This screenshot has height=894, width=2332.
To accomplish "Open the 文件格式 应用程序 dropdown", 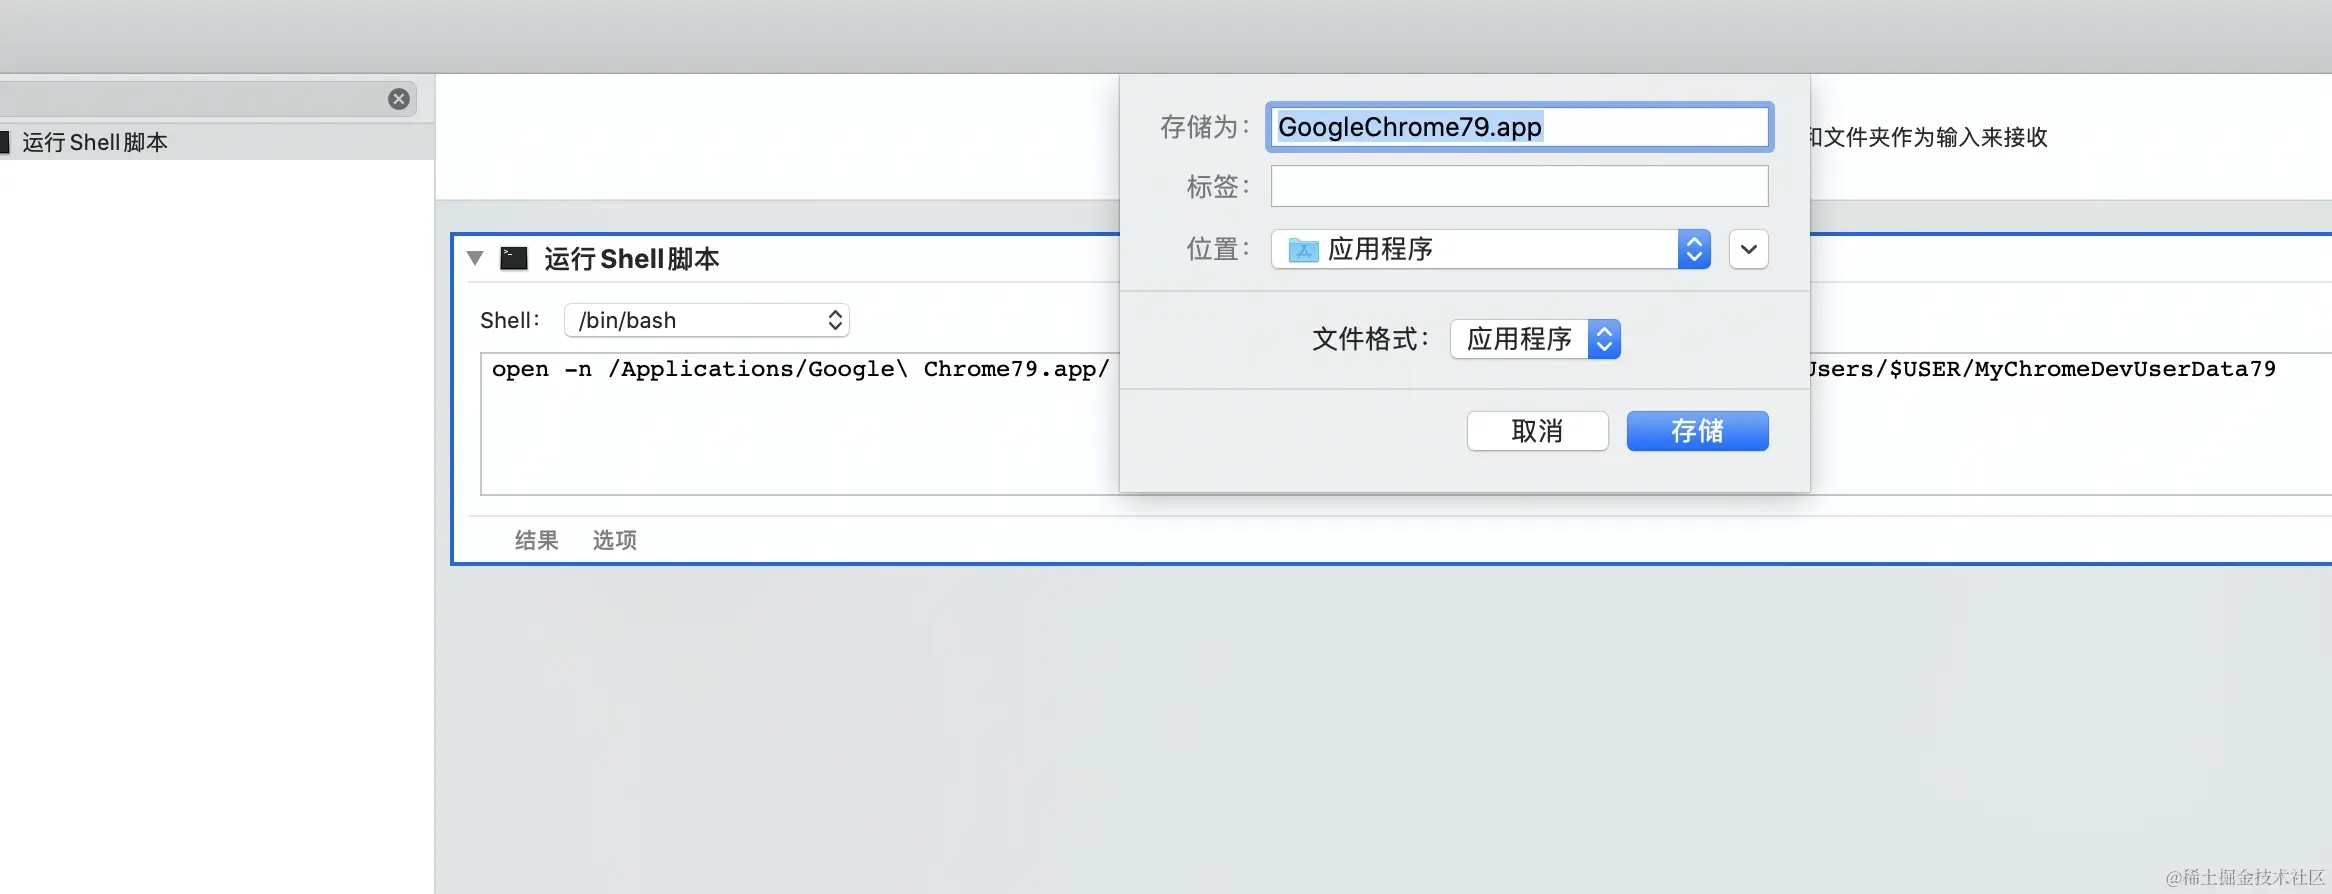I will pos(1535,339).
